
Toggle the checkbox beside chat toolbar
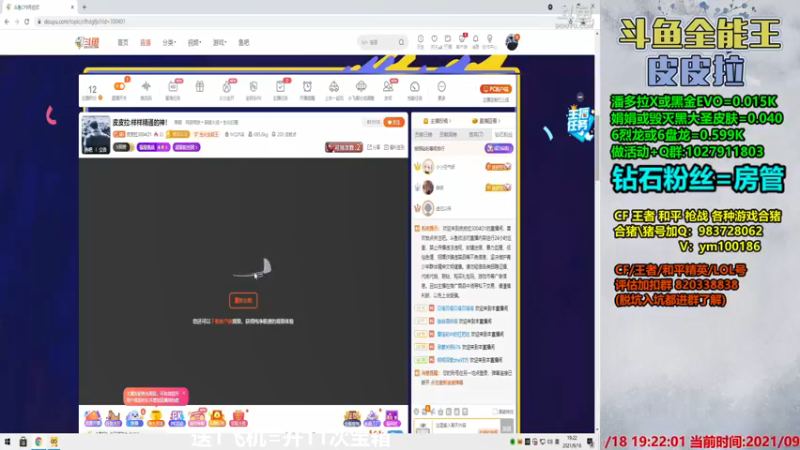point(495,412)
